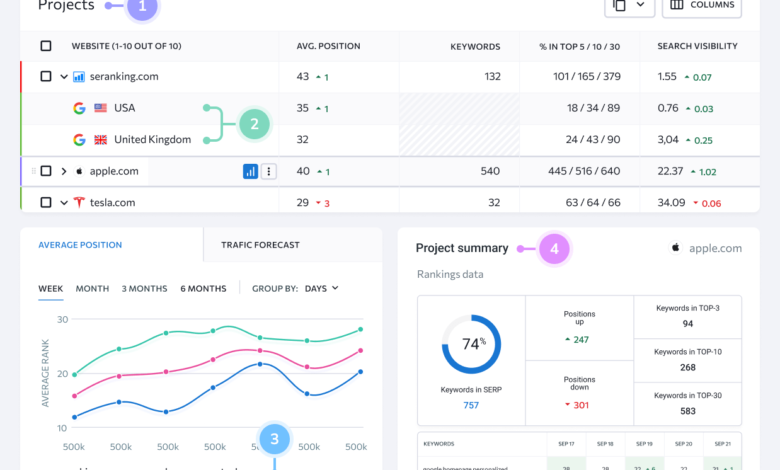Viewport: 780px width, 470px height.
Task: Click last point on blue chart line
Action: (x=361, y=372)
